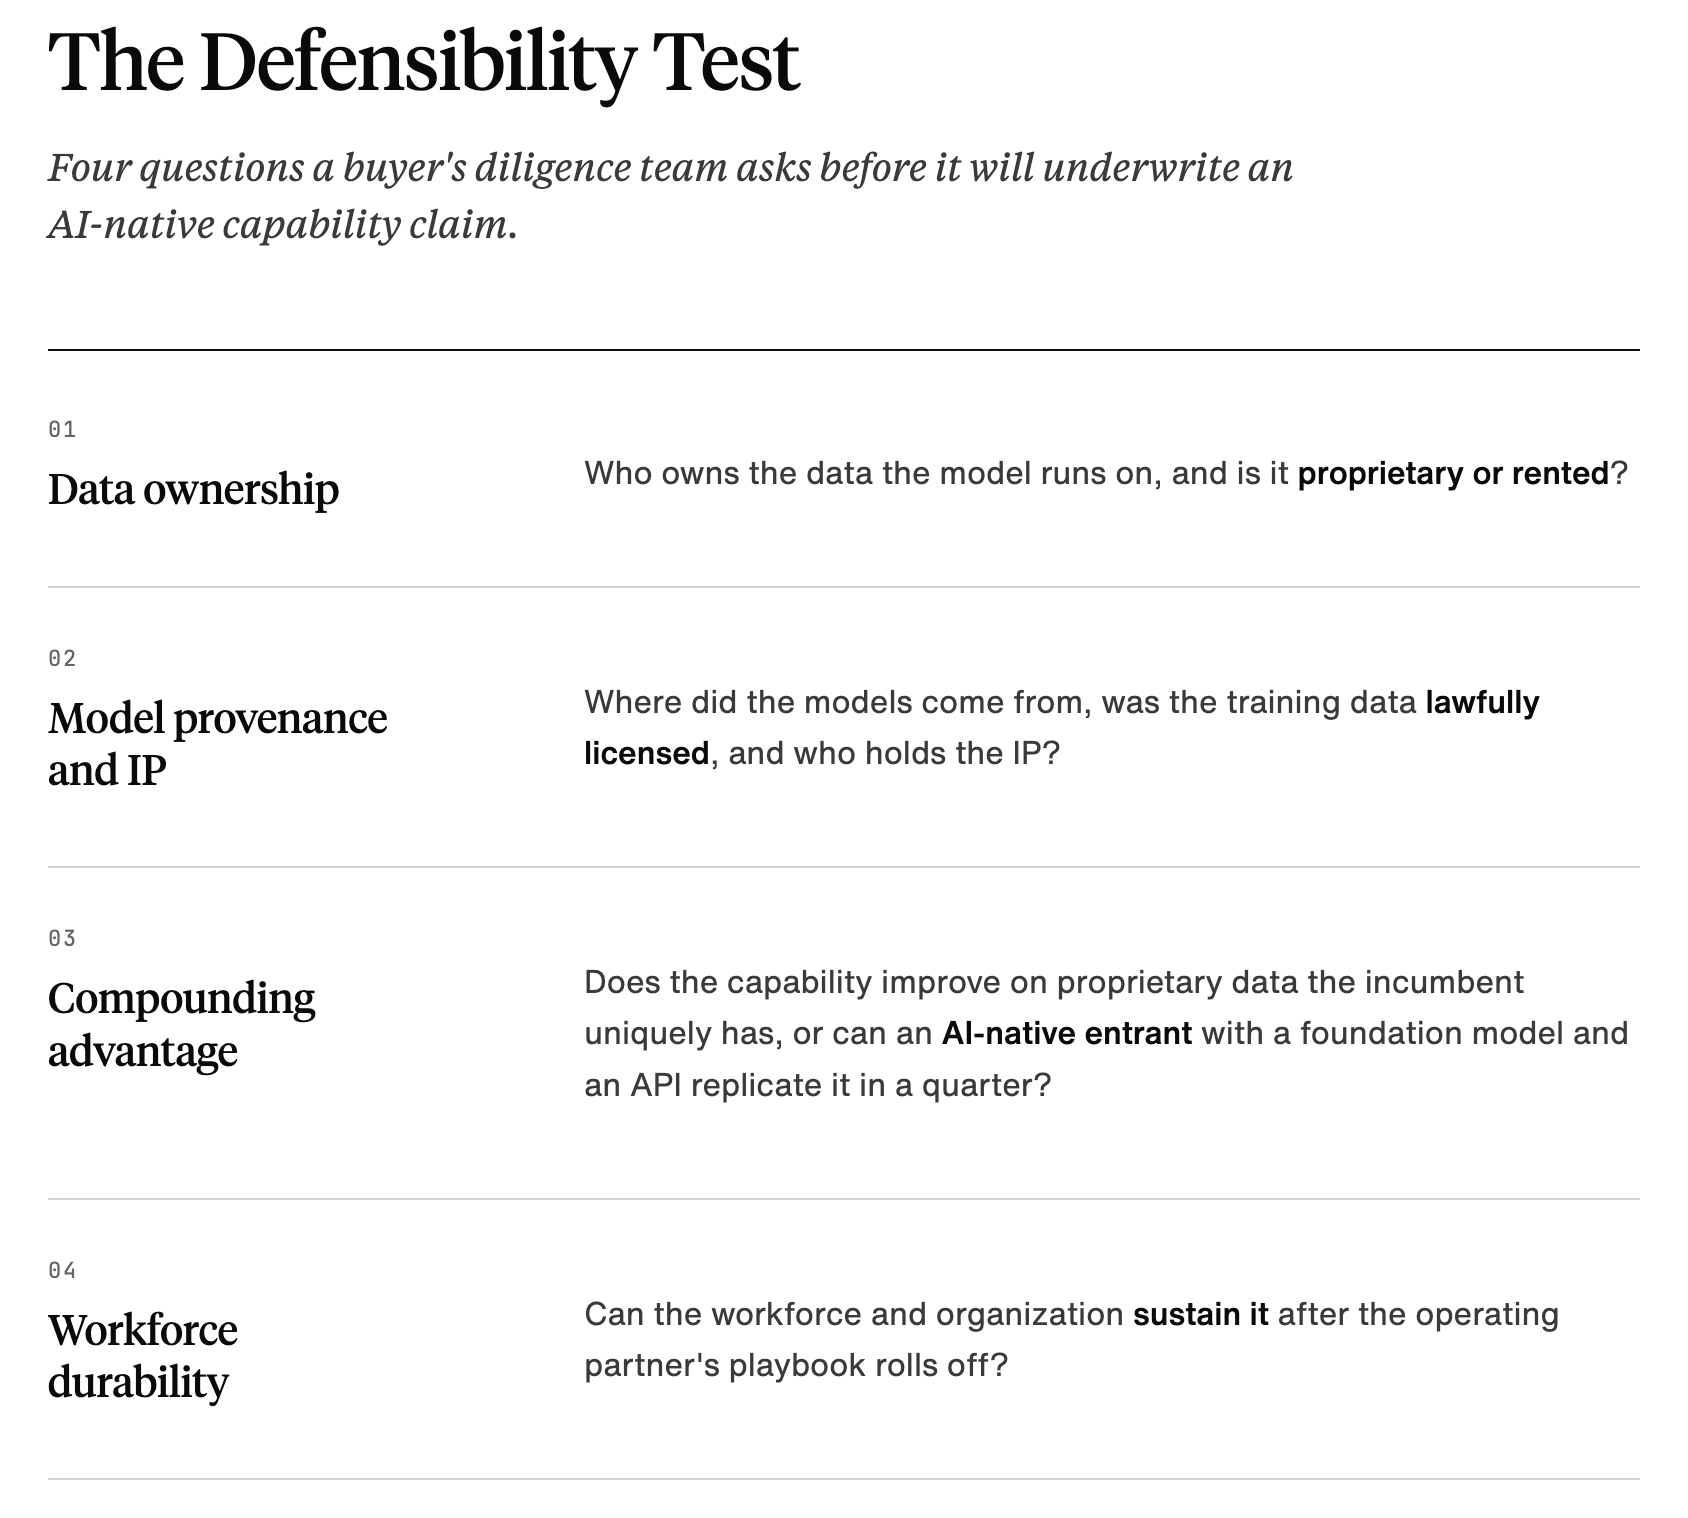Click the 'Workforce durability' heading

click(143, 1356)
